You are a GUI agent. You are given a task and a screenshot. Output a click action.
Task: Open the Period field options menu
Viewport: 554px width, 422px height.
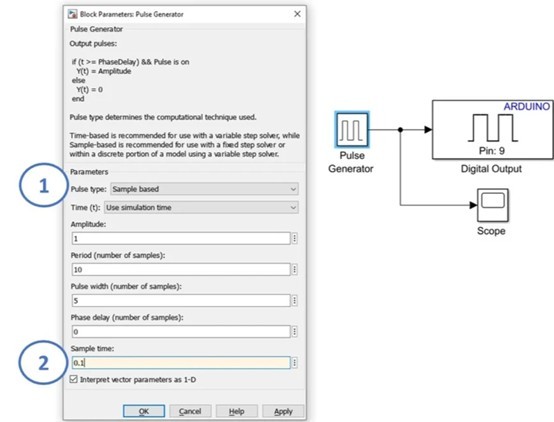[294, 270]
